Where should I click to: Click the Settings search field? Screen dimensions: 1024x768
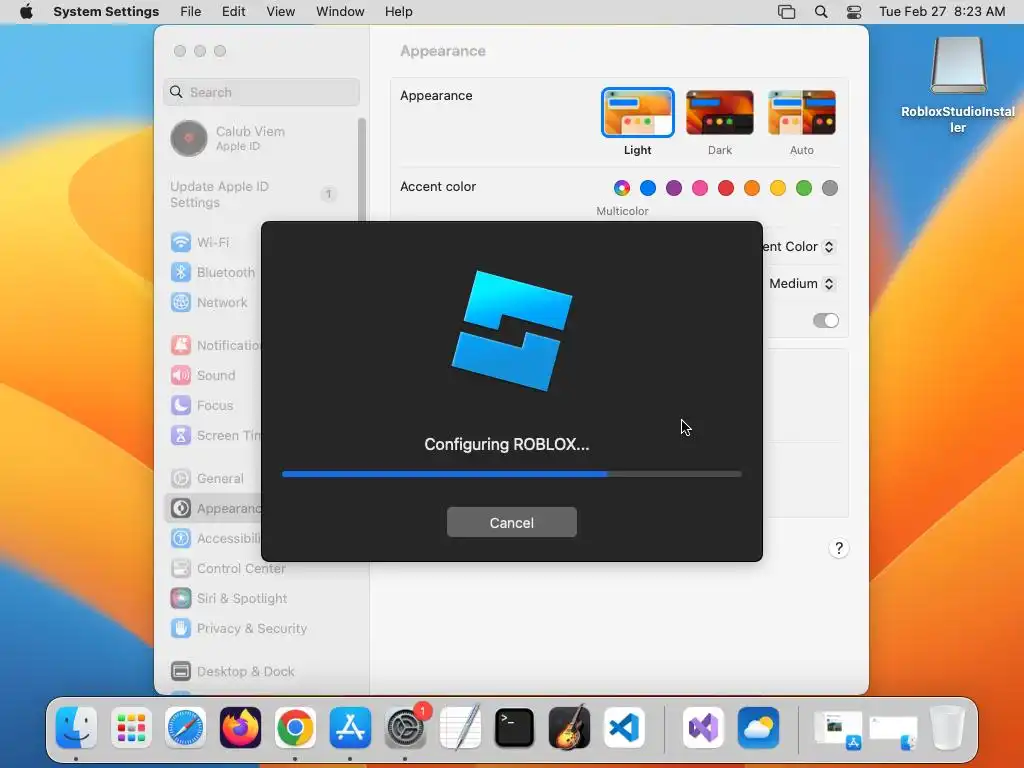click(x=261, y=92)
